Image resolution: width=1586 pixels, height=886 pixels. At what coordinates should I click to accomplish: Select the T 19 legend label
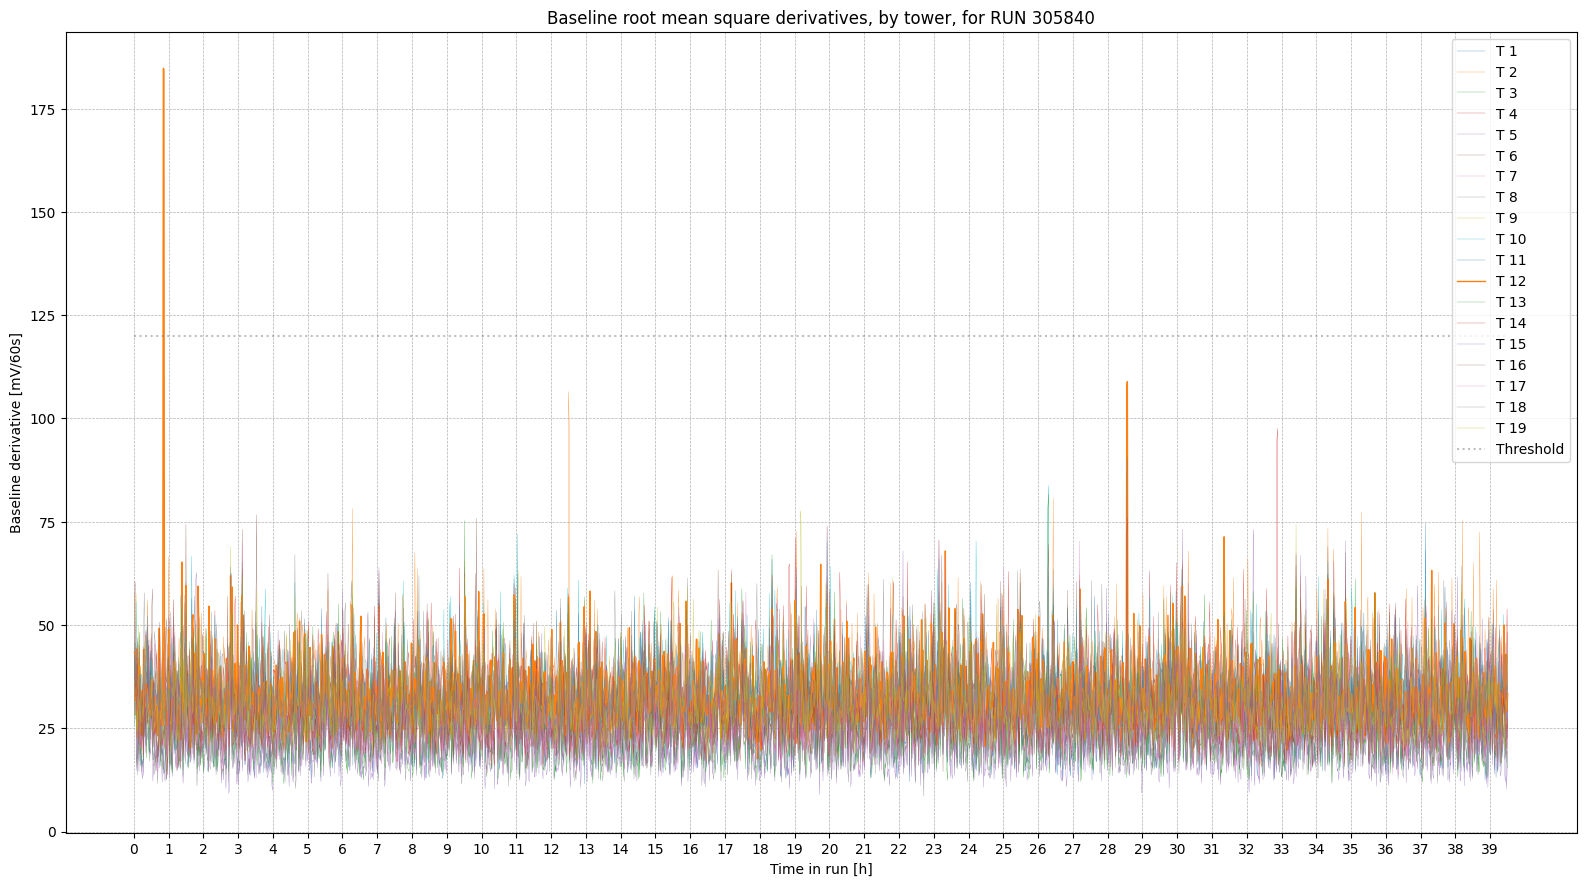click(x=1510, y=429)
